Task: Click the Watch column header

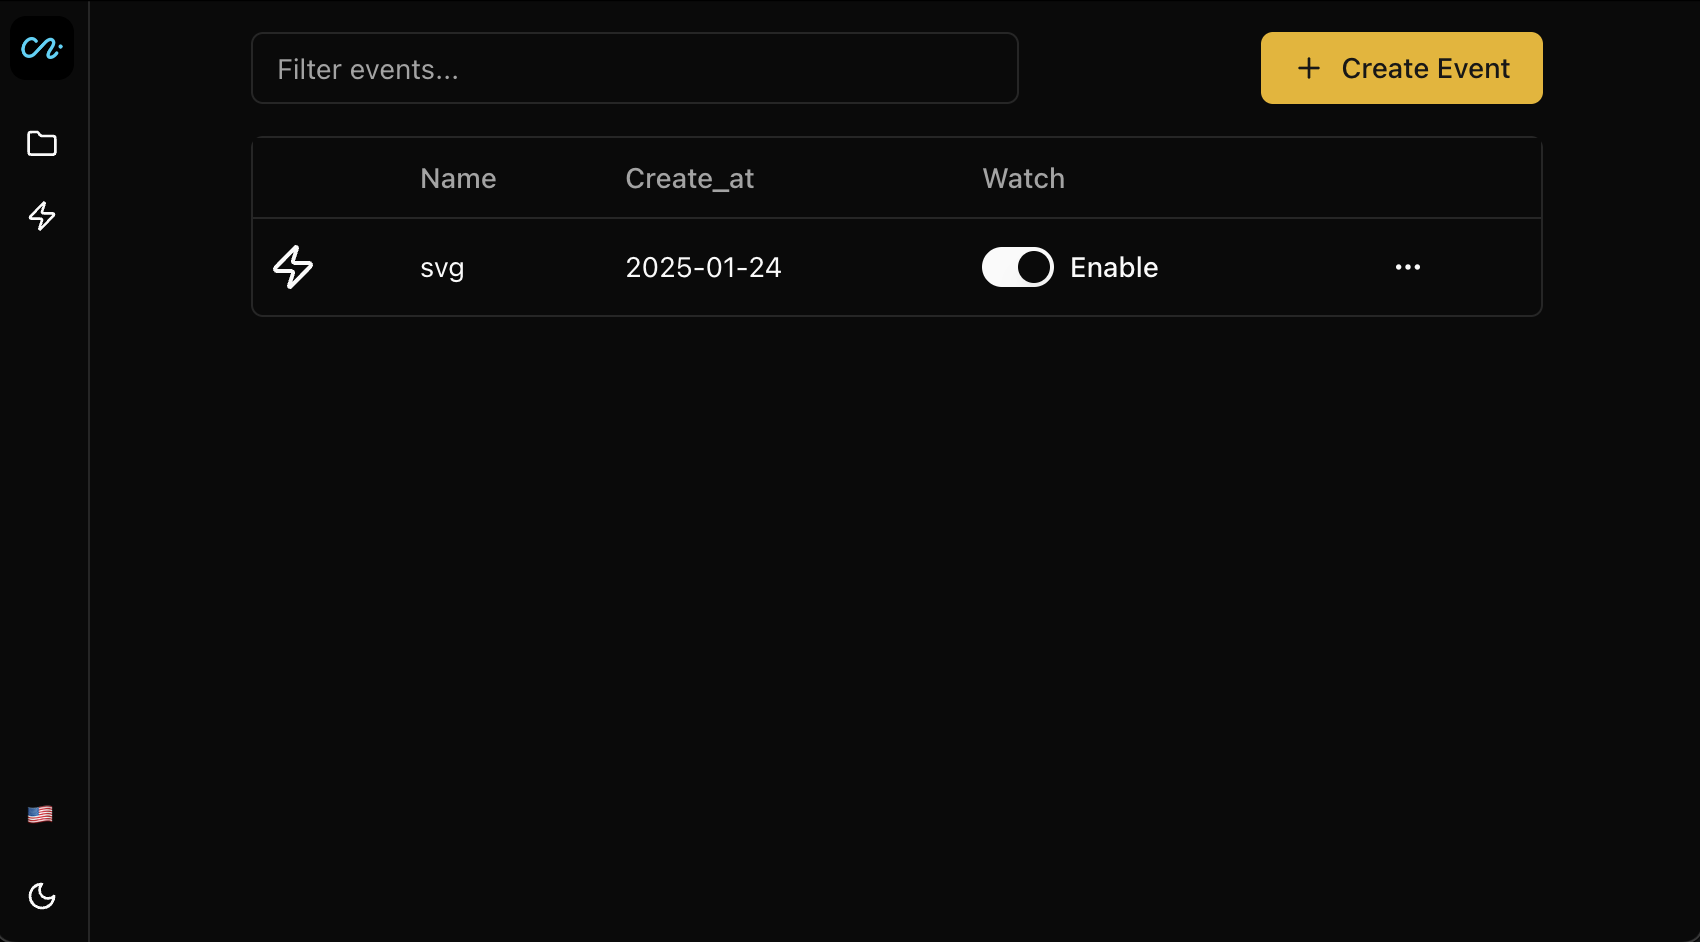Action: coord(1023,178)
